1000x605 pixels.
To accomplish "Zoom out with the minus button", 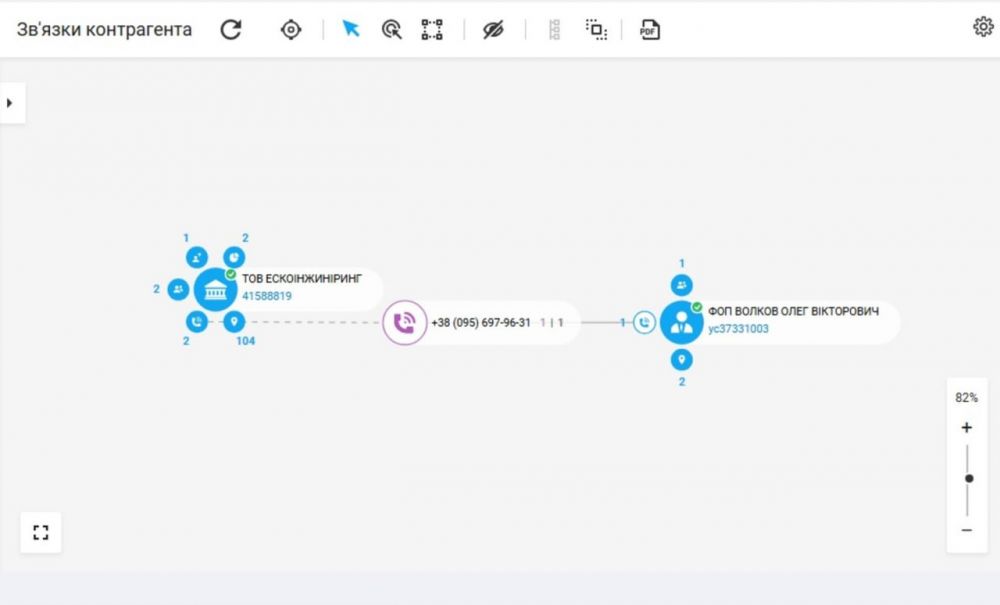I will (966, 530).
